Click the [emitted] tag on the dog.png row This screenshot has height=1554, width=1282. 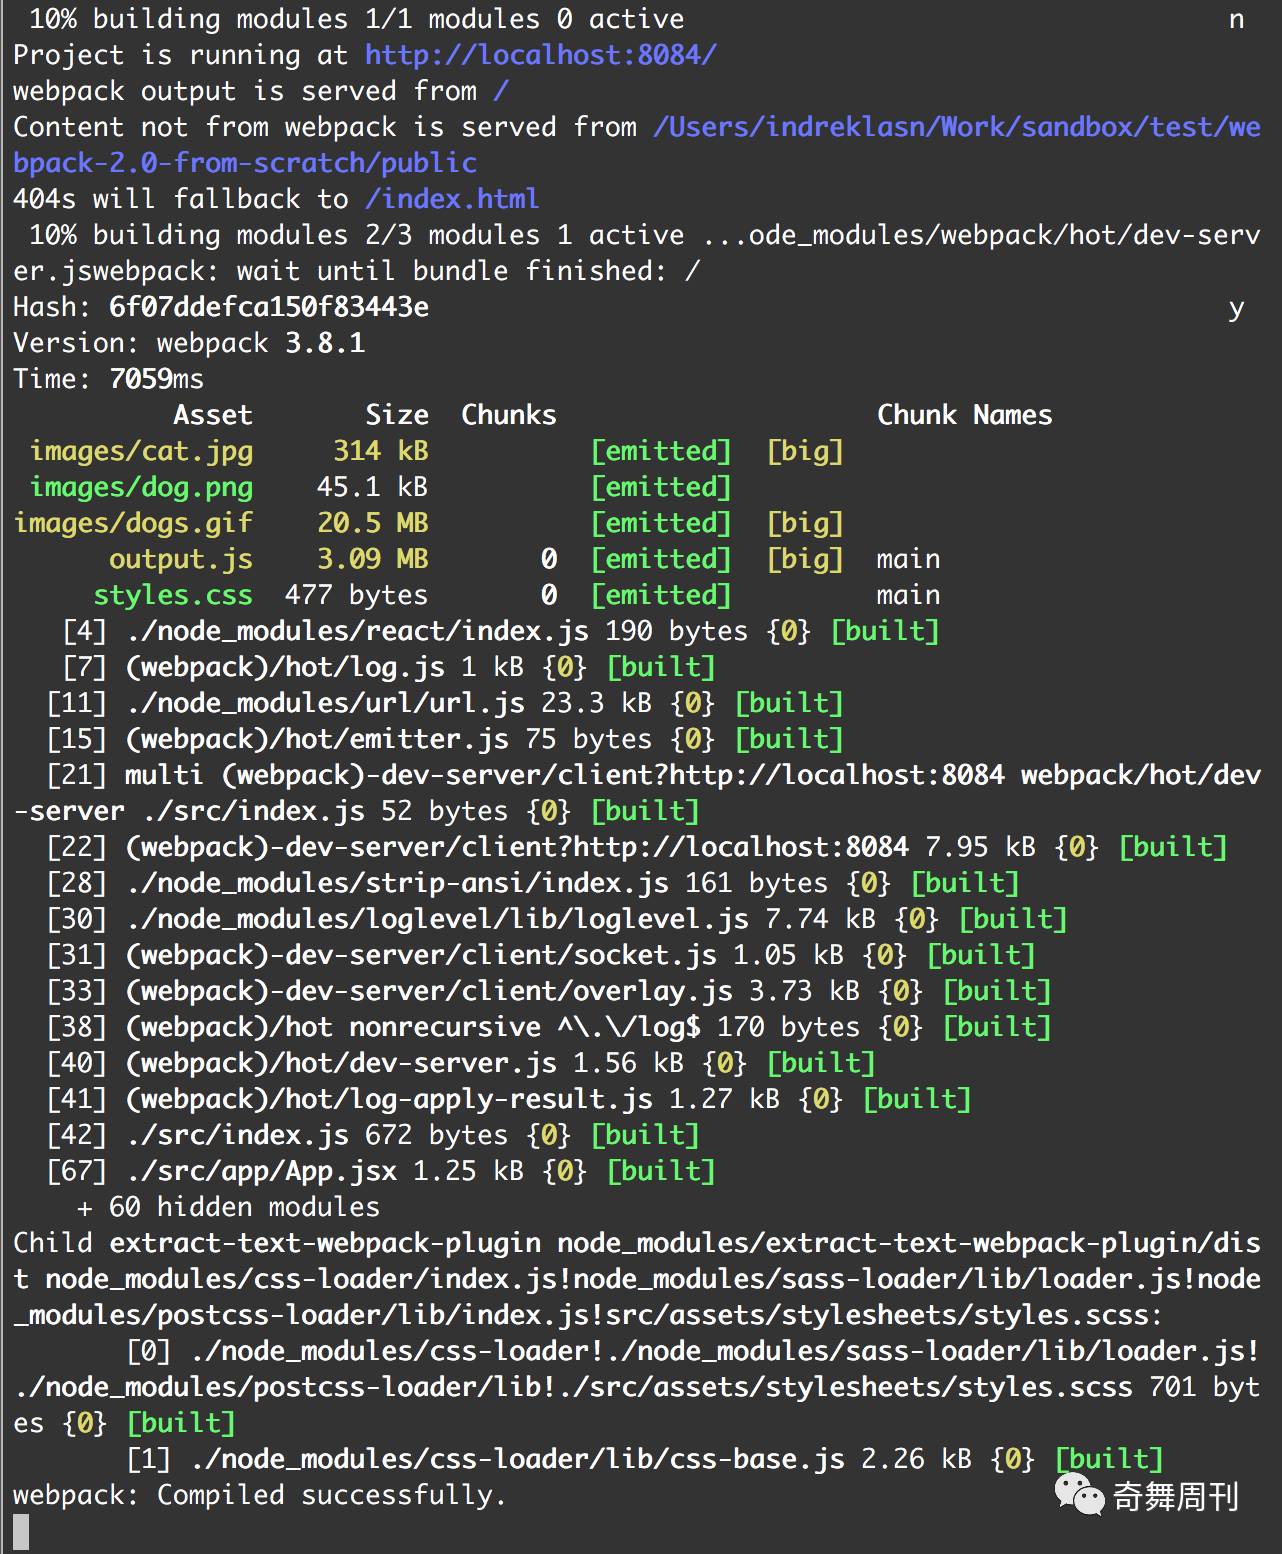coord(661,487)
